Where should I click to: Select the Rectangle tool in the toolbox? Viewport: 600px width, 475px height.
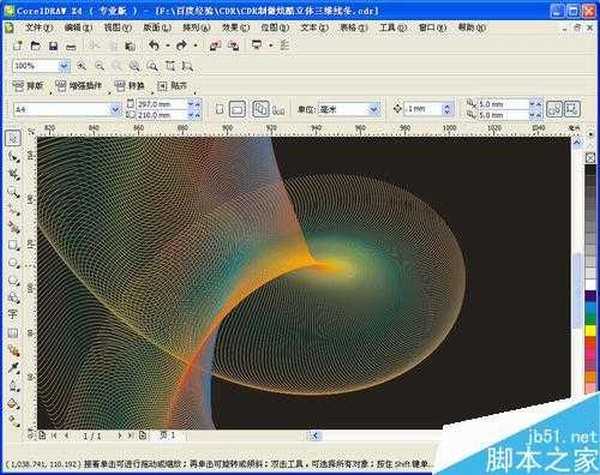coord(13,243)
